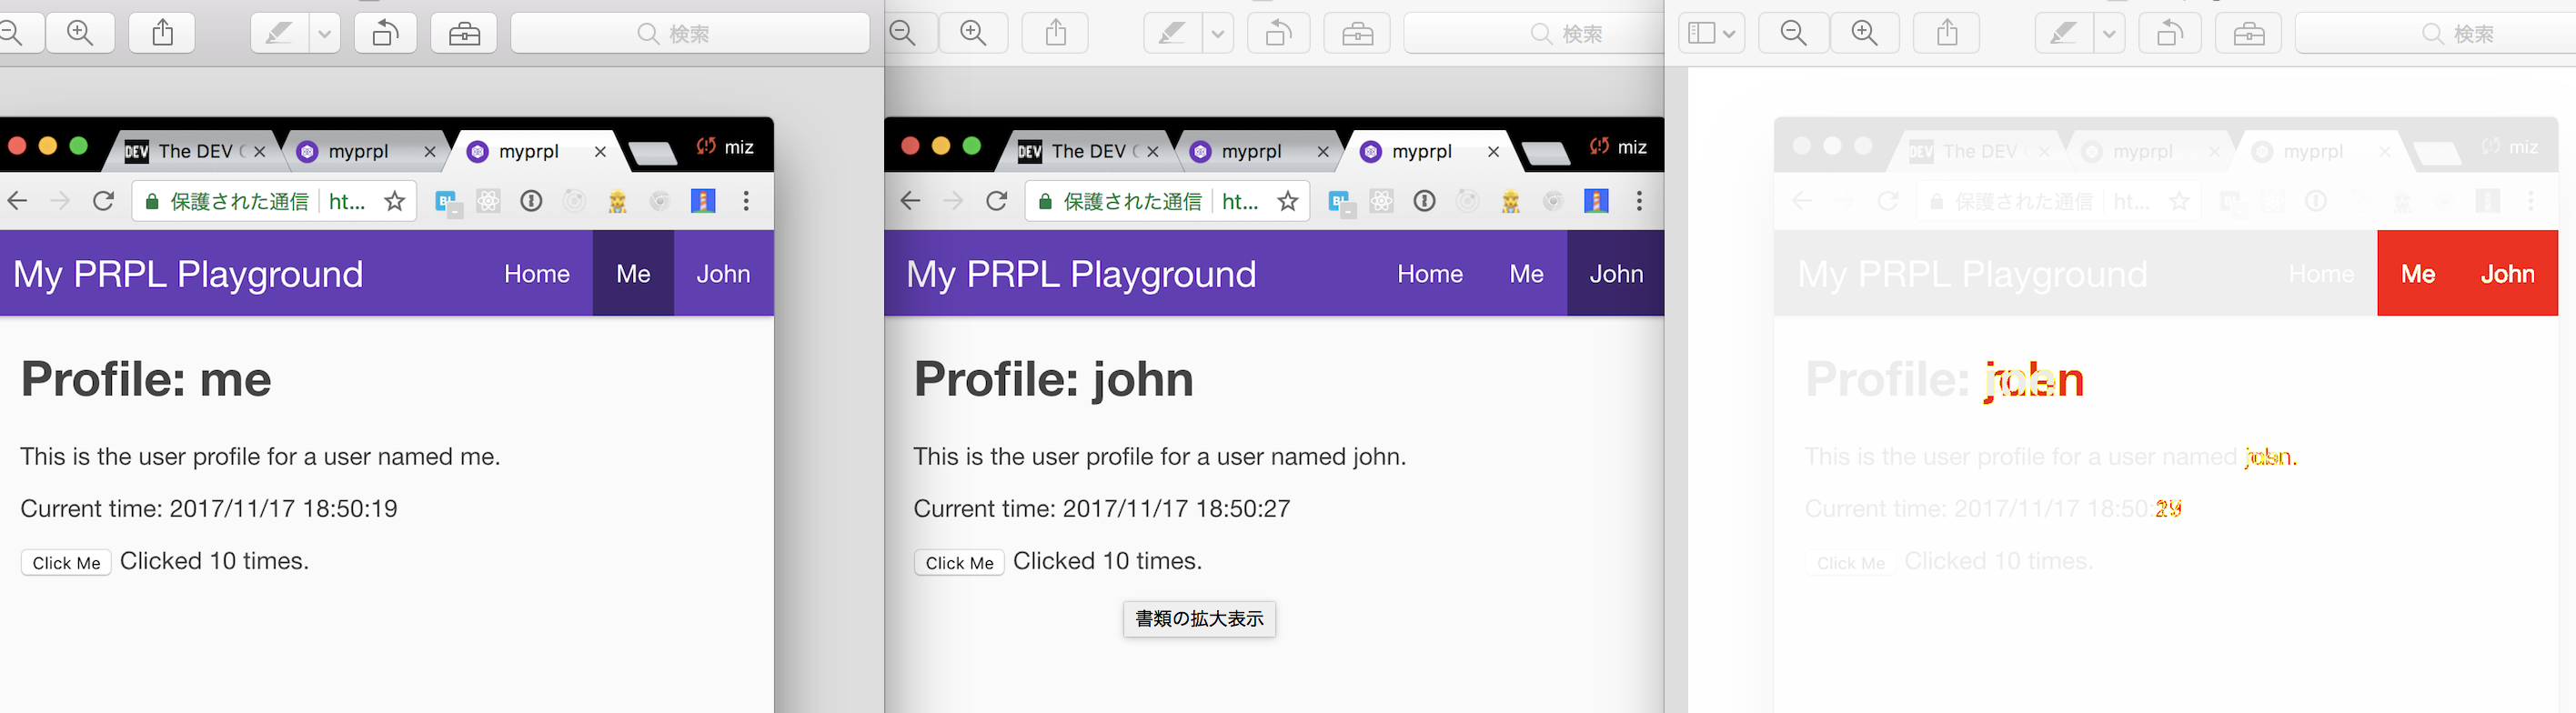Click the address bar showing 保護された通信 on Profile: me page
The width and height of the screenshot is (2576, 713).
coord(274,201)
